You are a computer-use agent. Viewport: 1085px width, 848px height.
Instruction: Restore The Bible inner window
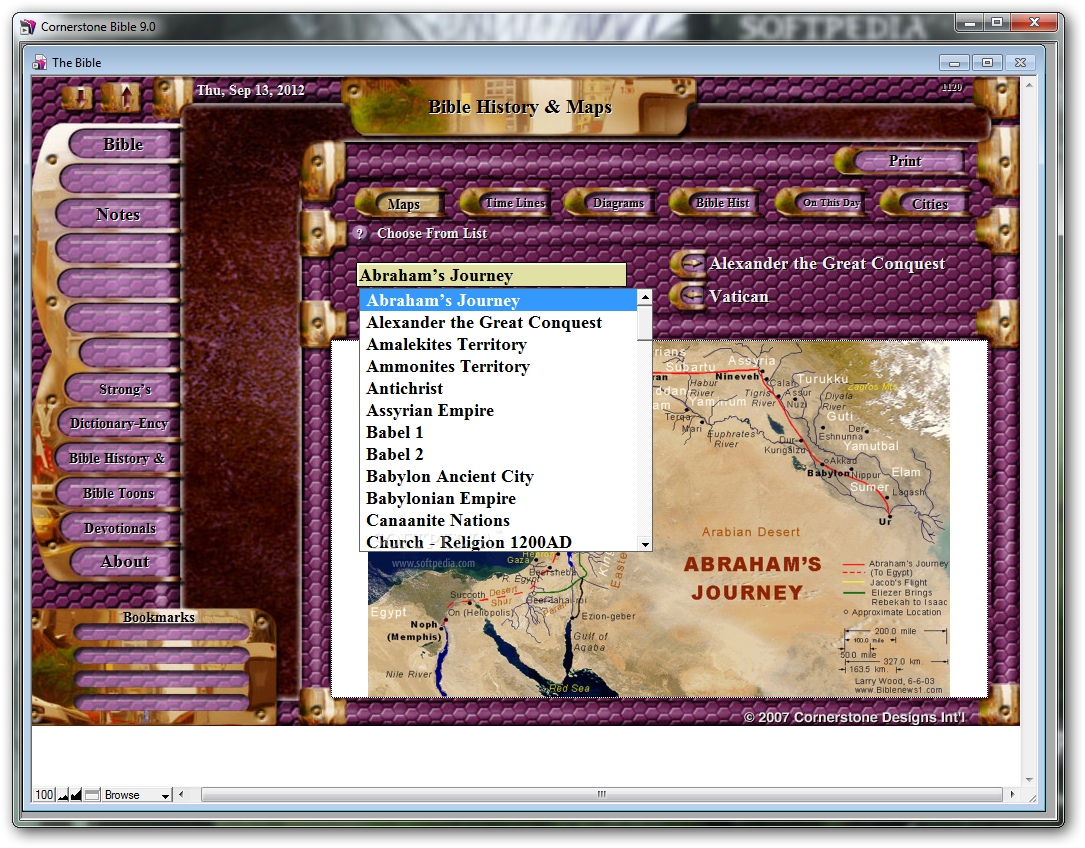[x=987, y=63]
